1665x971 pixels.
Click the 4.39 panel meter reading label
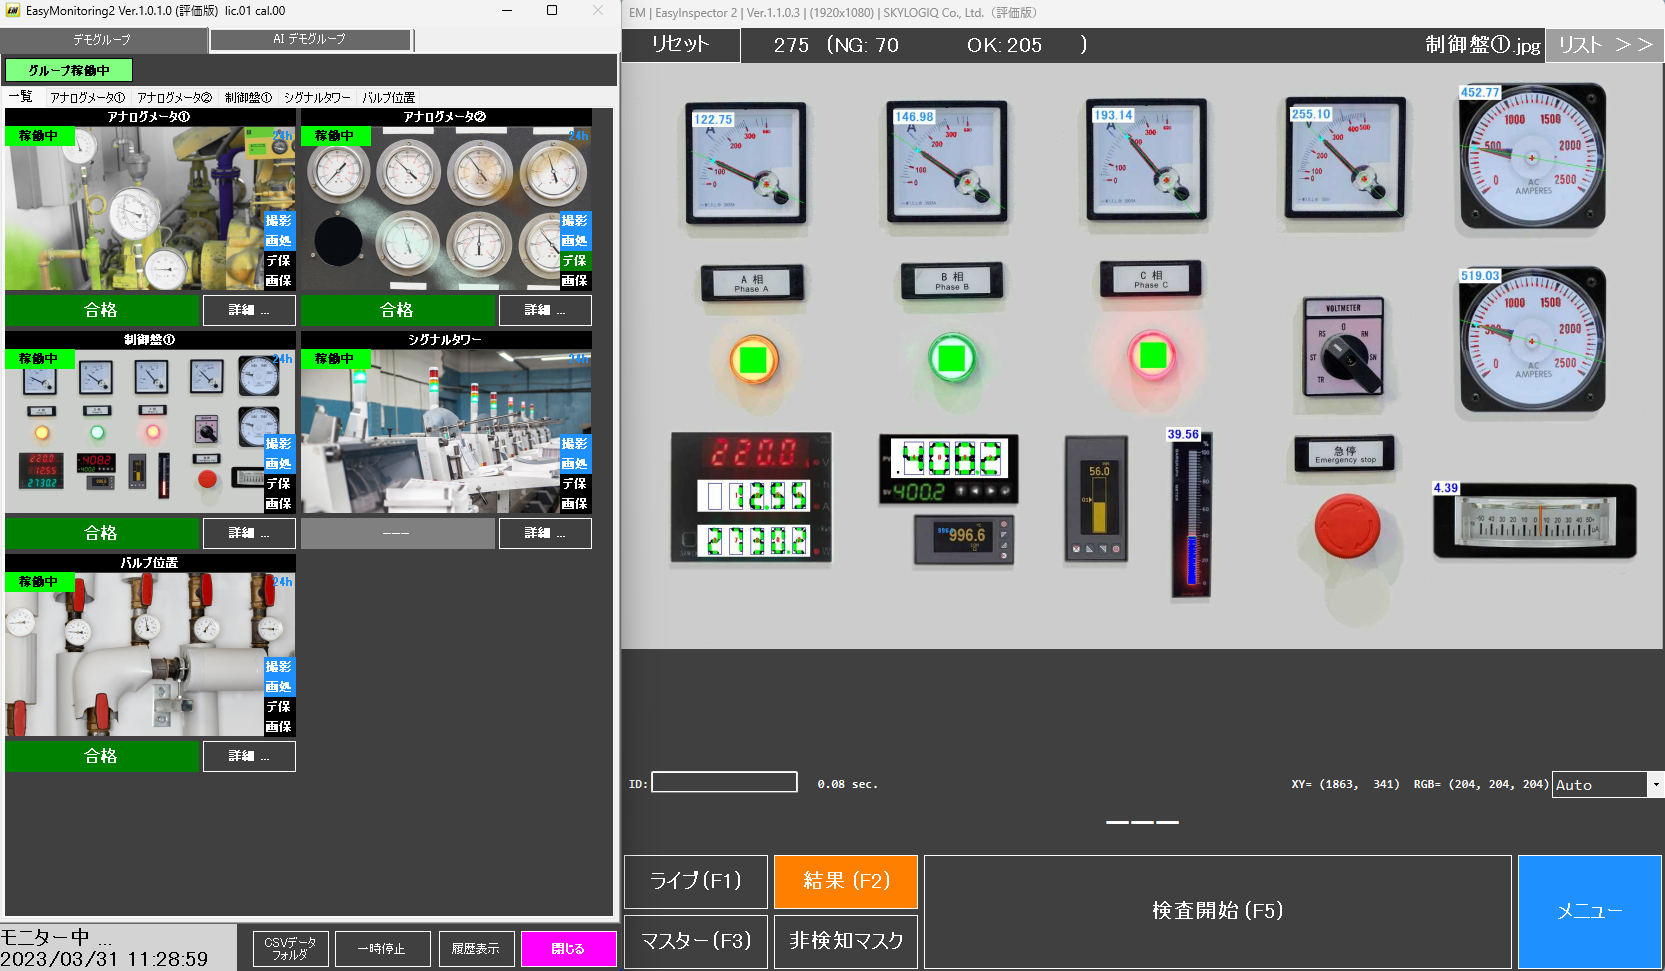click(1446, 488)
